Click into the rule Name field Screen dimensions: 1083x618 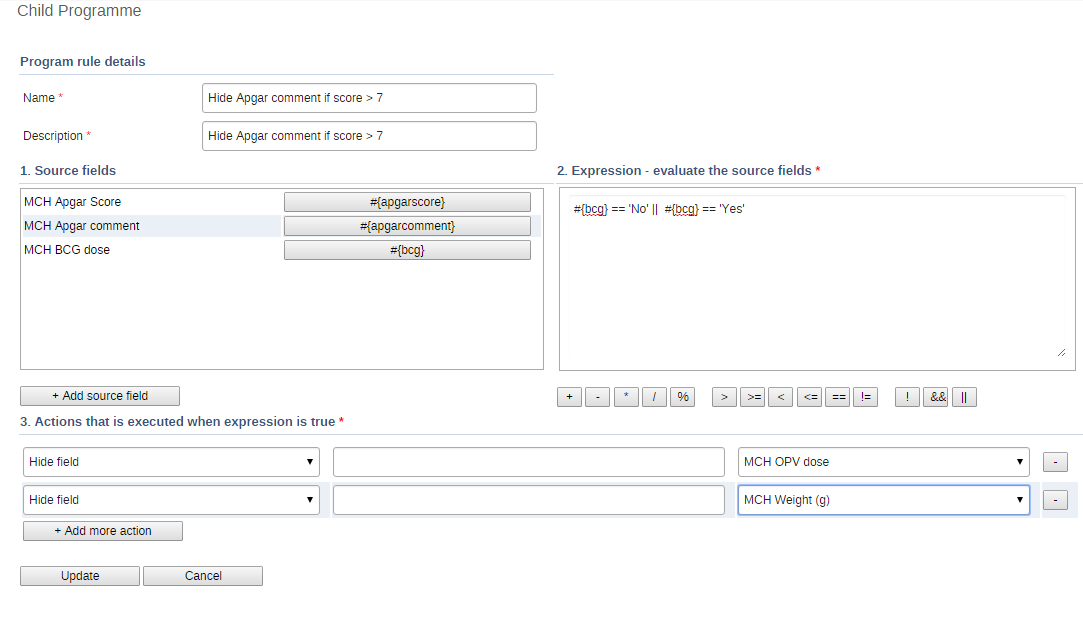point(369,98)
